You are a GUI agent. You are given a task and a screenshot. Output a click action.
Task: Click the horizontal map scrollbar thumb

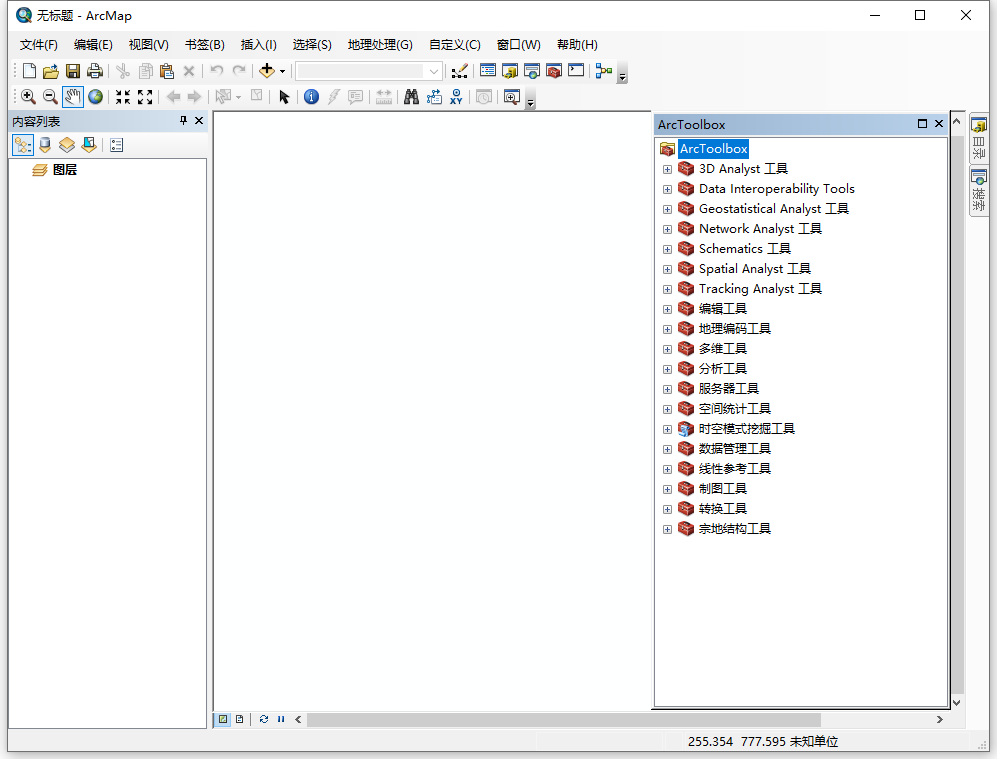pos(563,720)
